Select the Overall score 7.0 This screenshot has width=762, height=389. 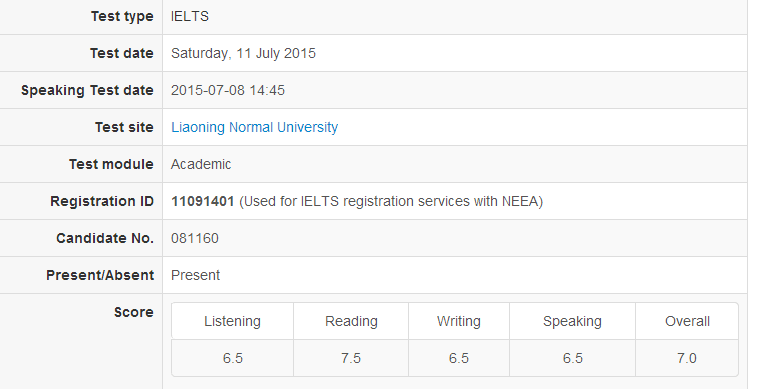point(687,358)
